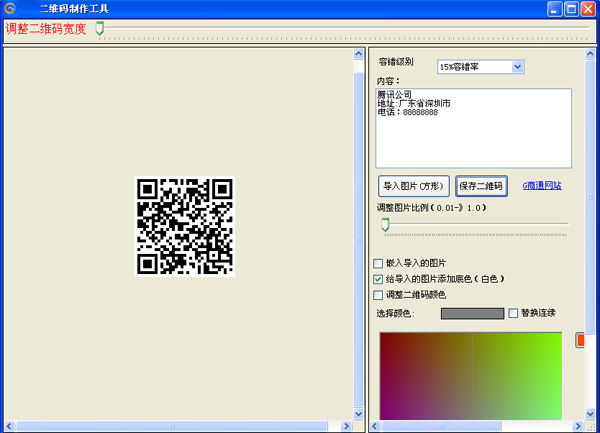Minimize the 二维码制作工具 window
This screenshot has width=600, height=433.
click(554, 9)
